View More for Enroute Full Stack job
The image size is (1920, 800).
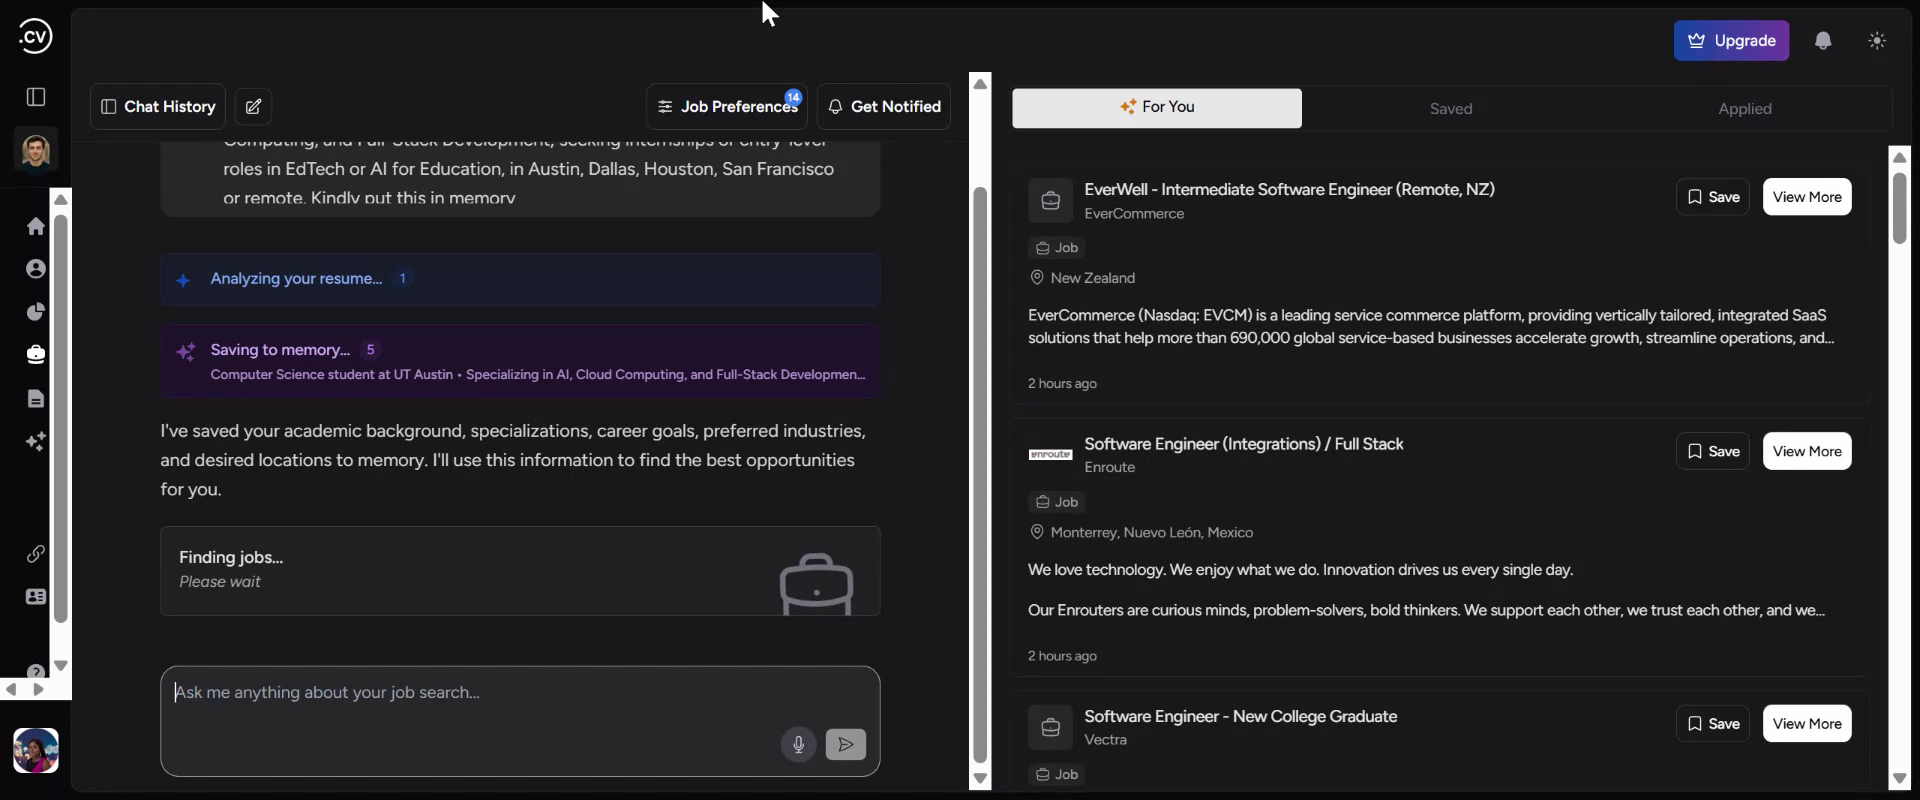coord(1807,451)
